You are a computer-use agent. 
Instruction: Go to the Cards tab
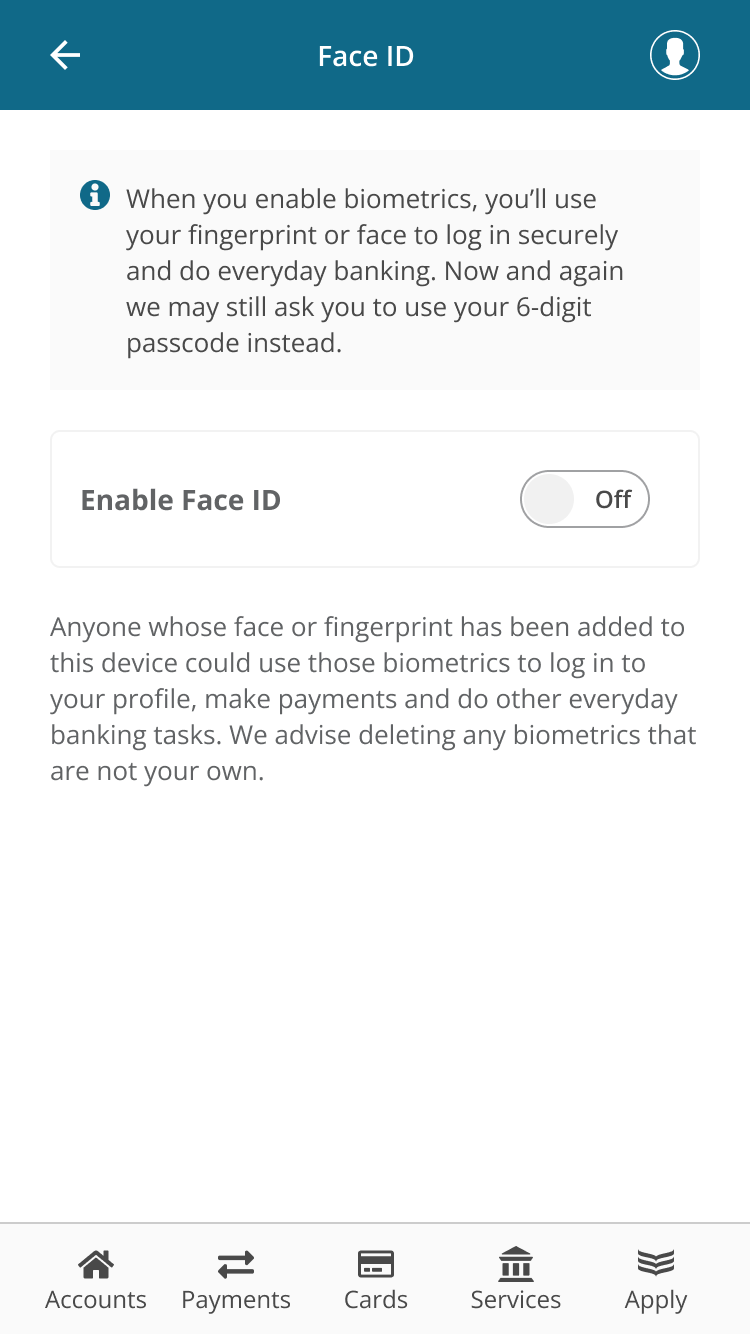(375, 1278)
